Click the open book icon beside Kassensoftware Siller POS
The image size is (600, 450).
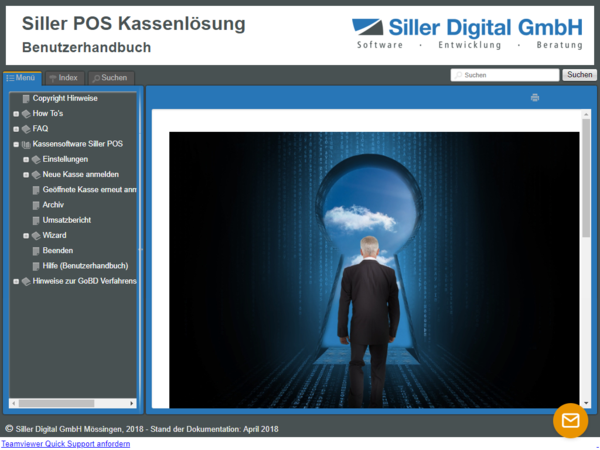click(26, 144)
